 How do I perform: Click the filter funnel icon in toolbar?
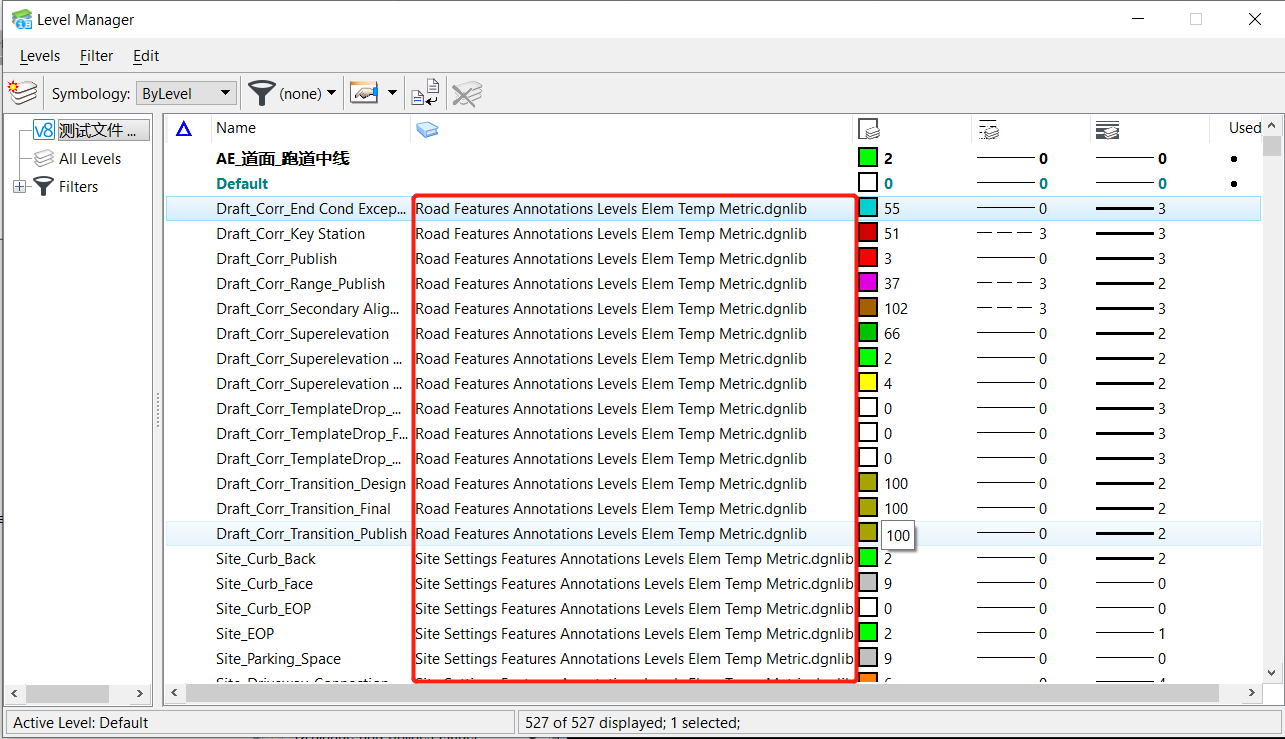(261, 93)
